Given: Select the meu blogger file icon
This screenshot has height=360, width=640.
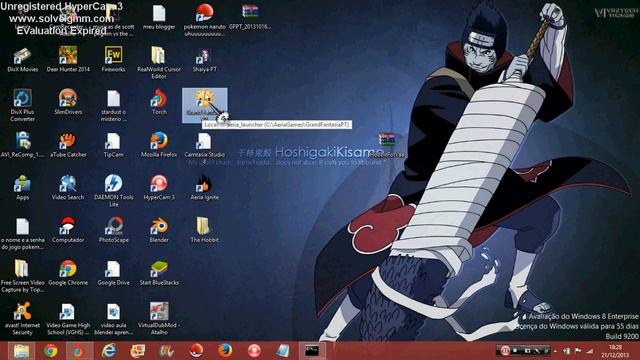Looking at the screenshot, I should (159, 17).
